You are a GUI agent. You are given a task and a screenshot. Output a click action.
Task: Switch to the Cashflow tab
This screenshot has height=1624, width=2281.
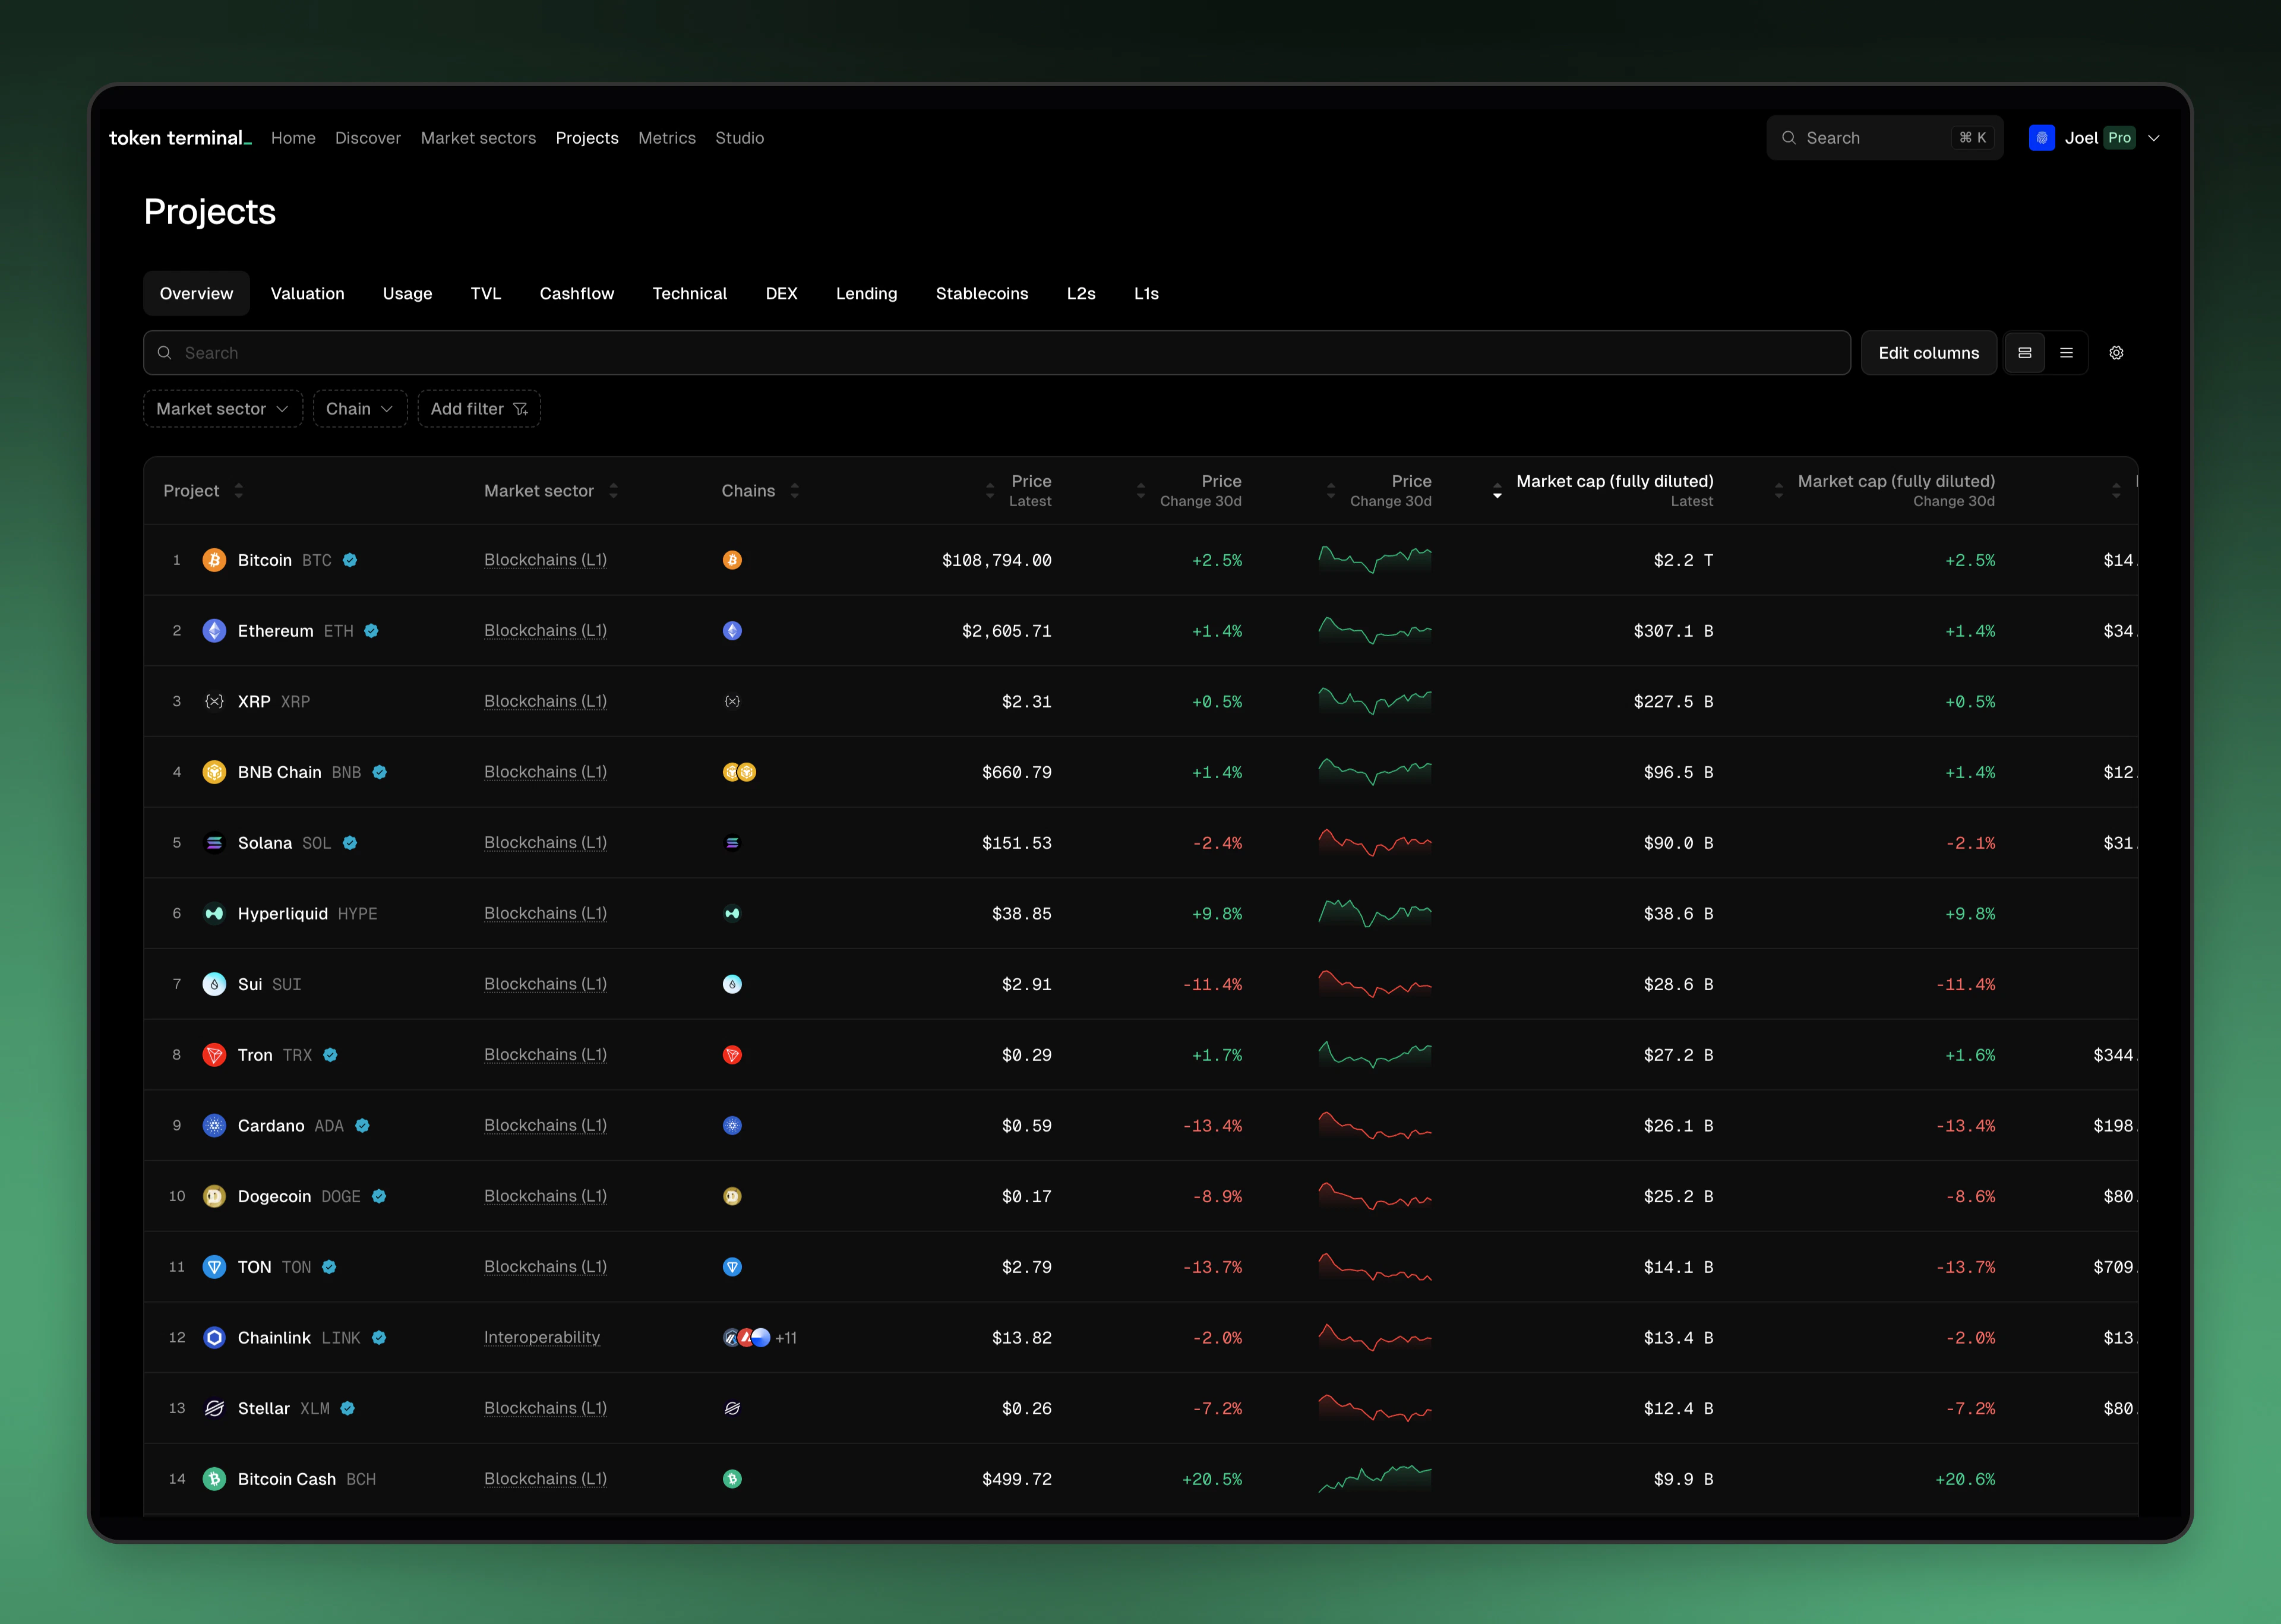tap(577, 294)
